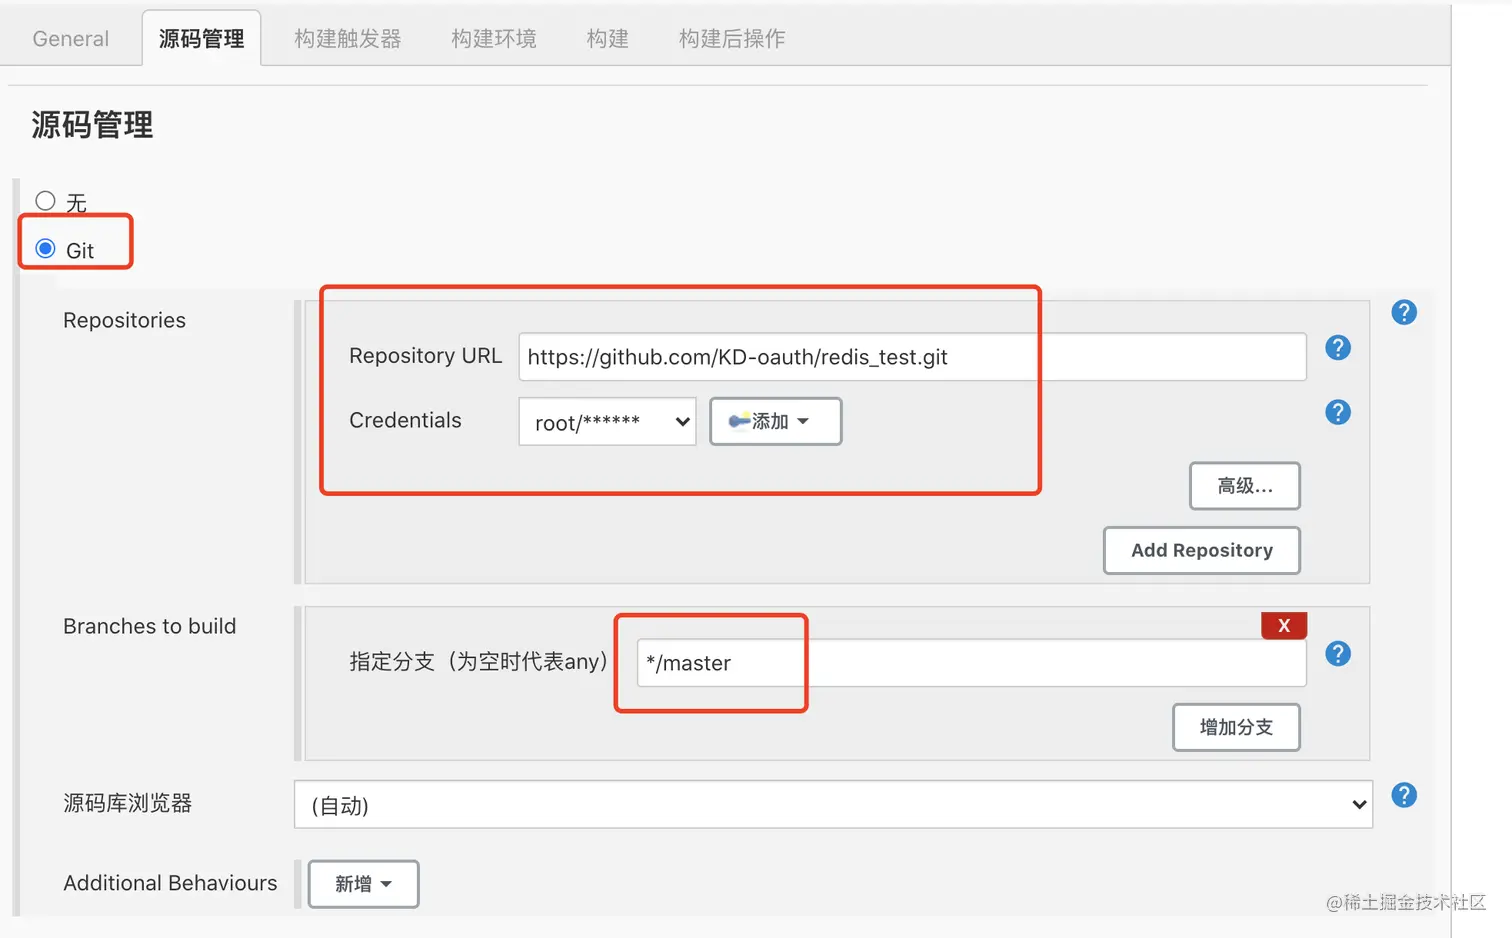Screen dimensions: 1512x938
Task: Focus the */master branch specifier field
Action: 971,663
